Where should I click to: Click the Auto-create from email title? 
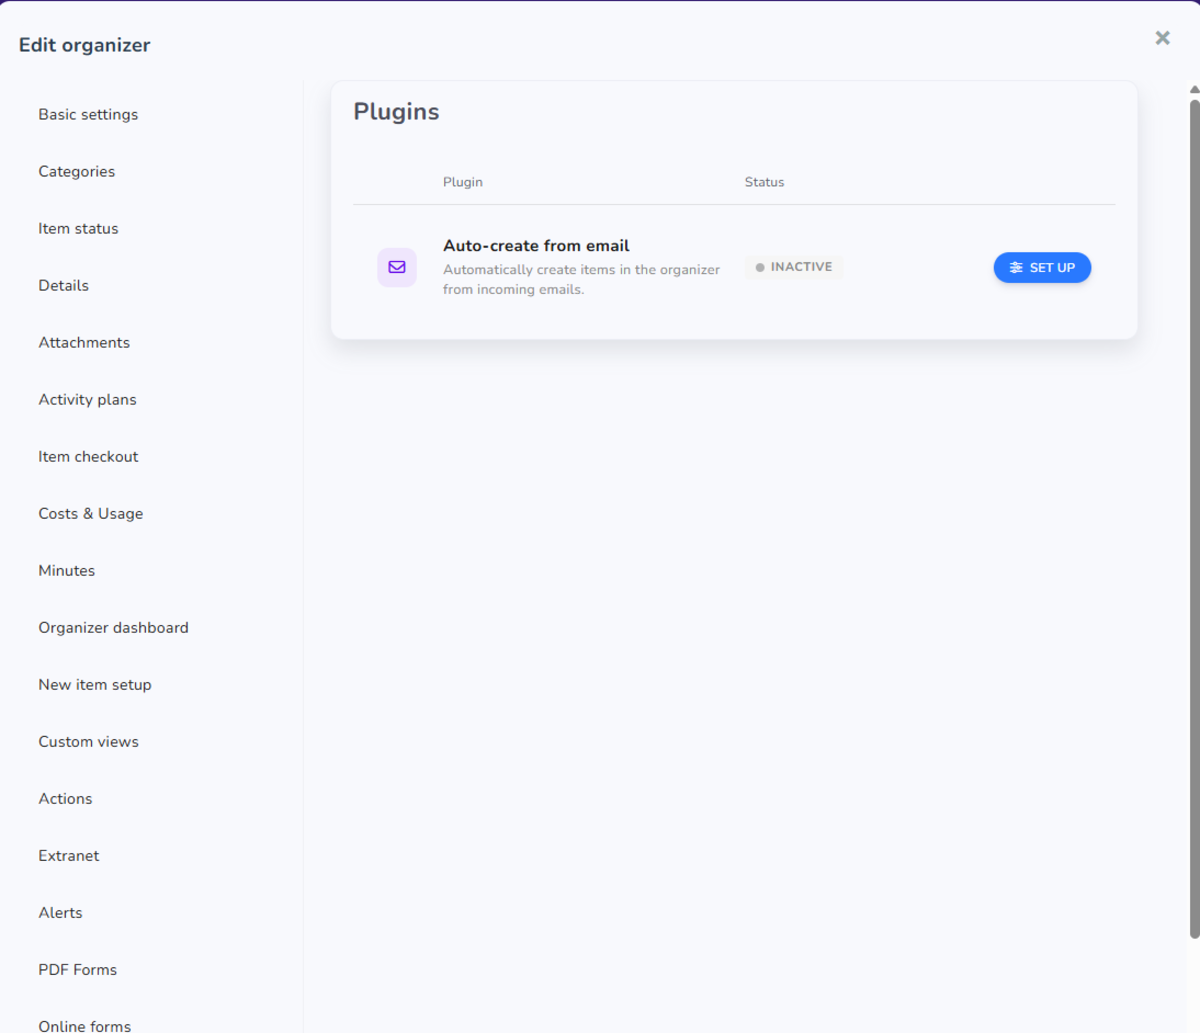coord(536,245)
